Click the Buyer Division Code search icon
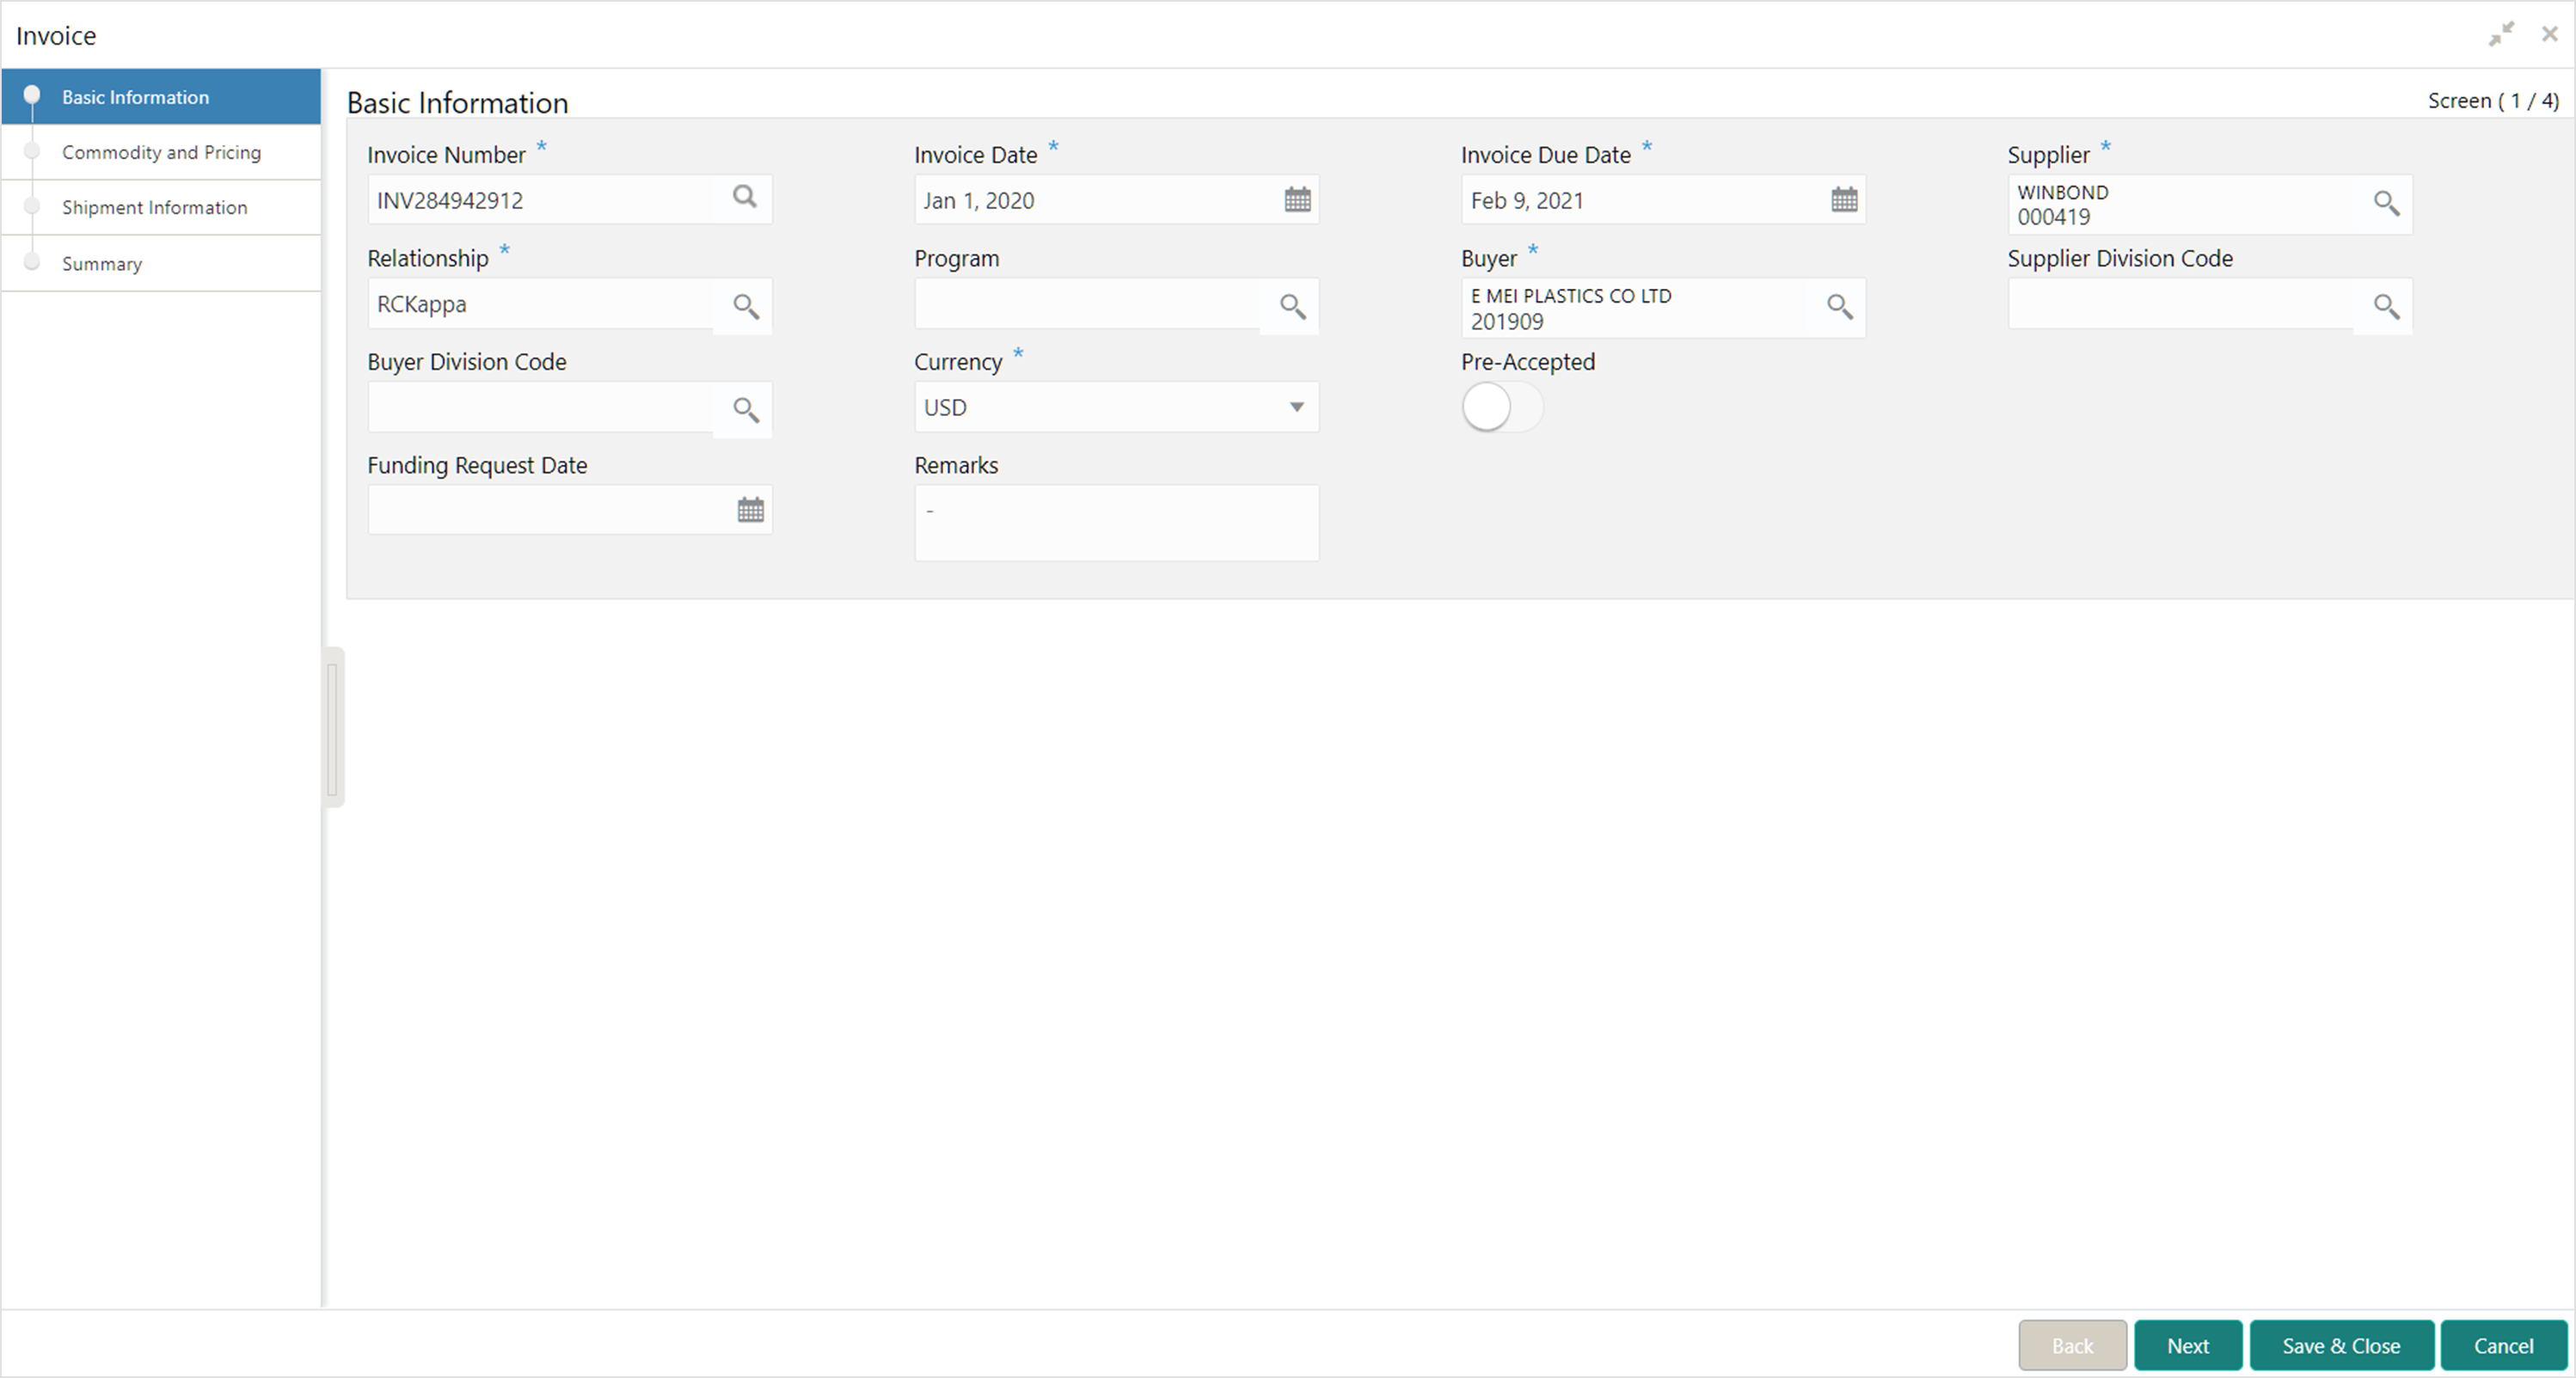The height and width of the screenshot is (1378, 2576). tap(745, 409)
